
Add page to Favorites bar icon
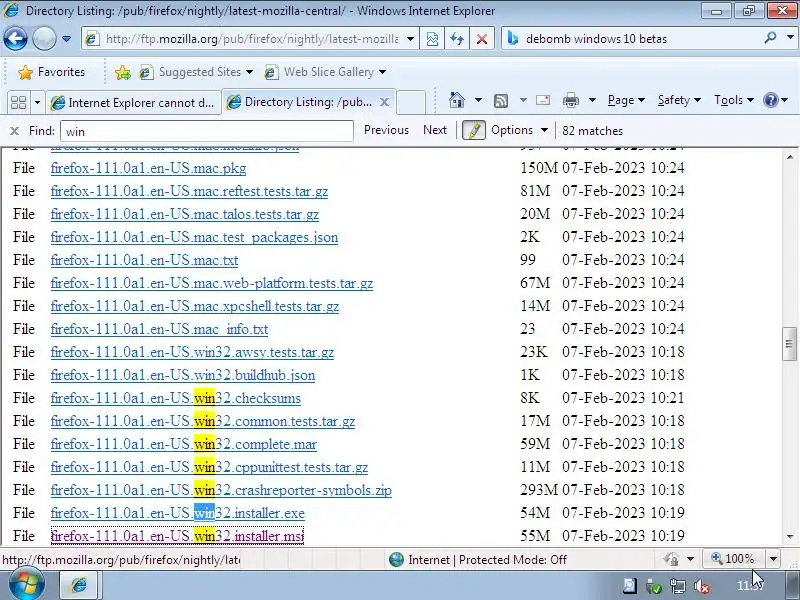(122, 72)
